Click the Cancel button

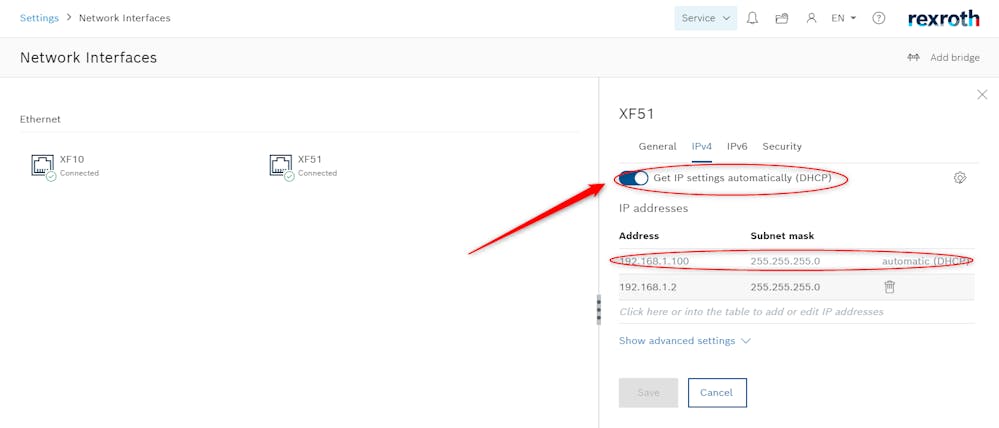pos(717,393)
